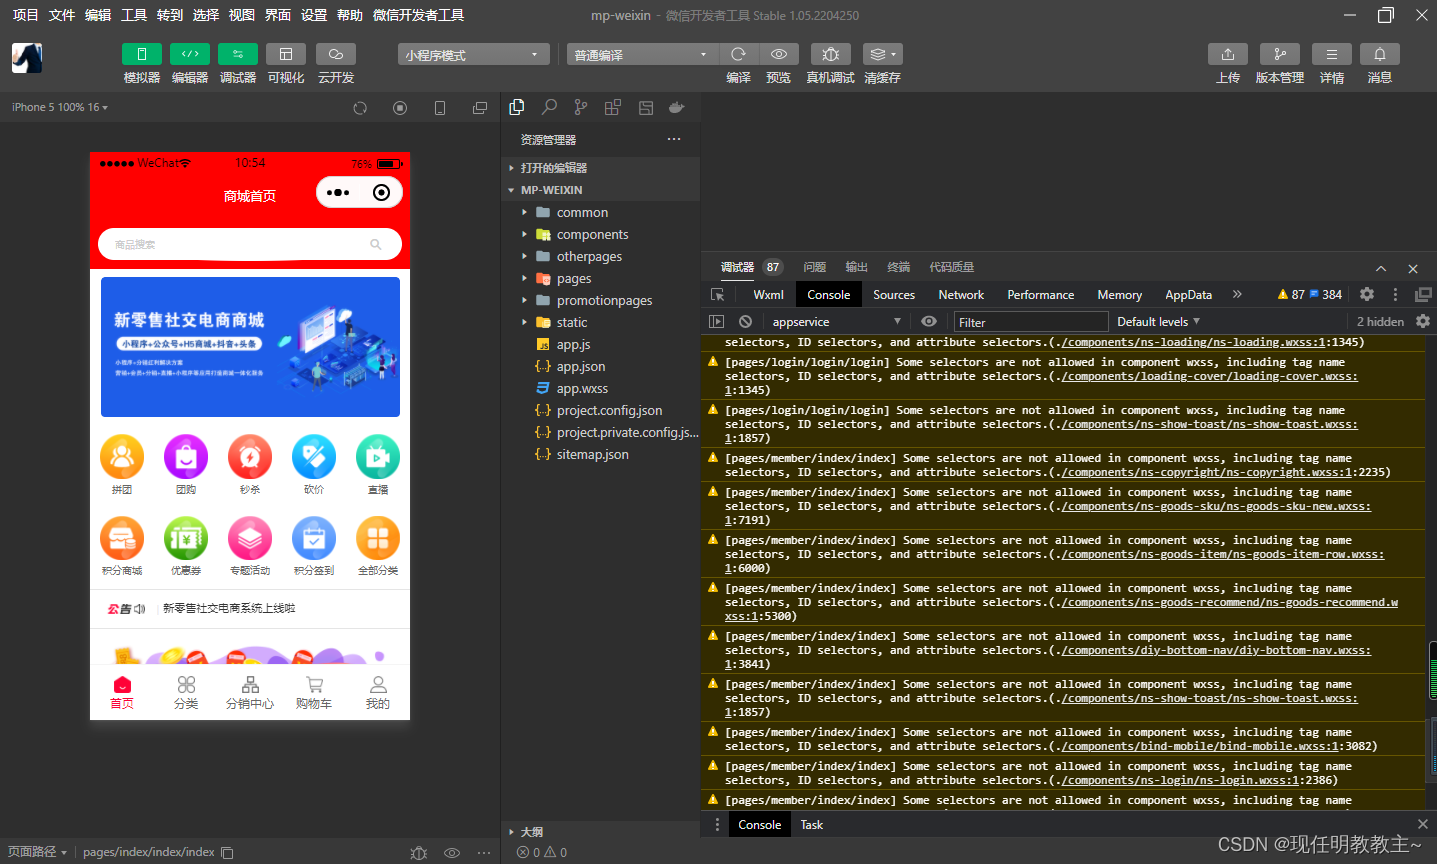Open the clear cache (清缓存) dropdown

882,54
